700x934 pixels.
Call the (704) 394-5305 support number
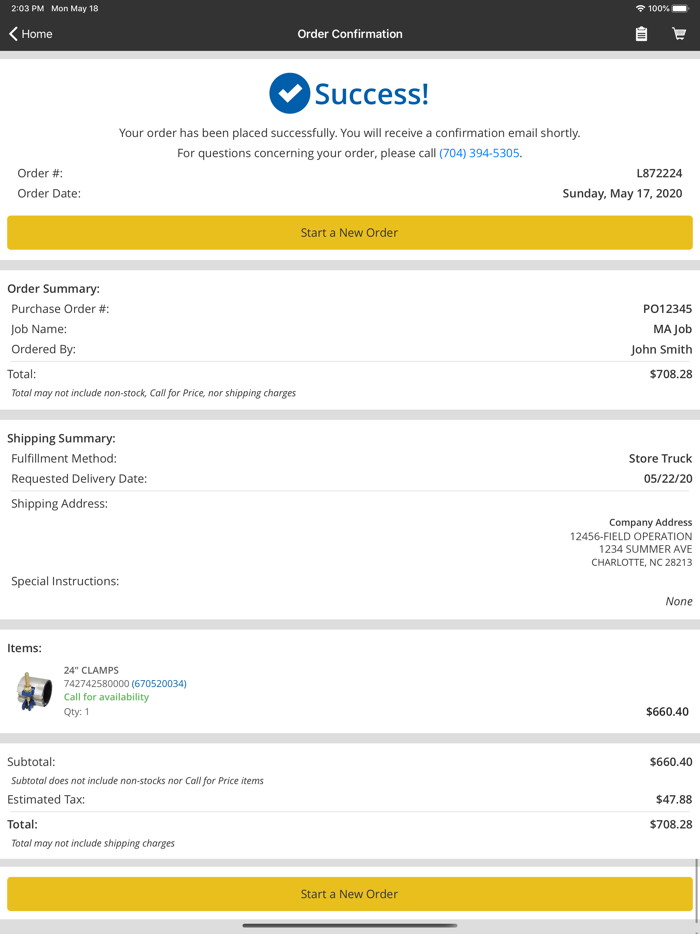tap(479, 152)
